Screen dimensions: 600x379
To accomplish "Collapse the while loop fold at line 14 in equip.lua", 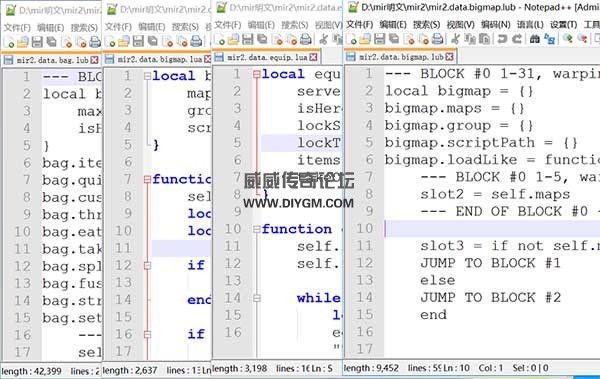I will (x=256, y=298).
